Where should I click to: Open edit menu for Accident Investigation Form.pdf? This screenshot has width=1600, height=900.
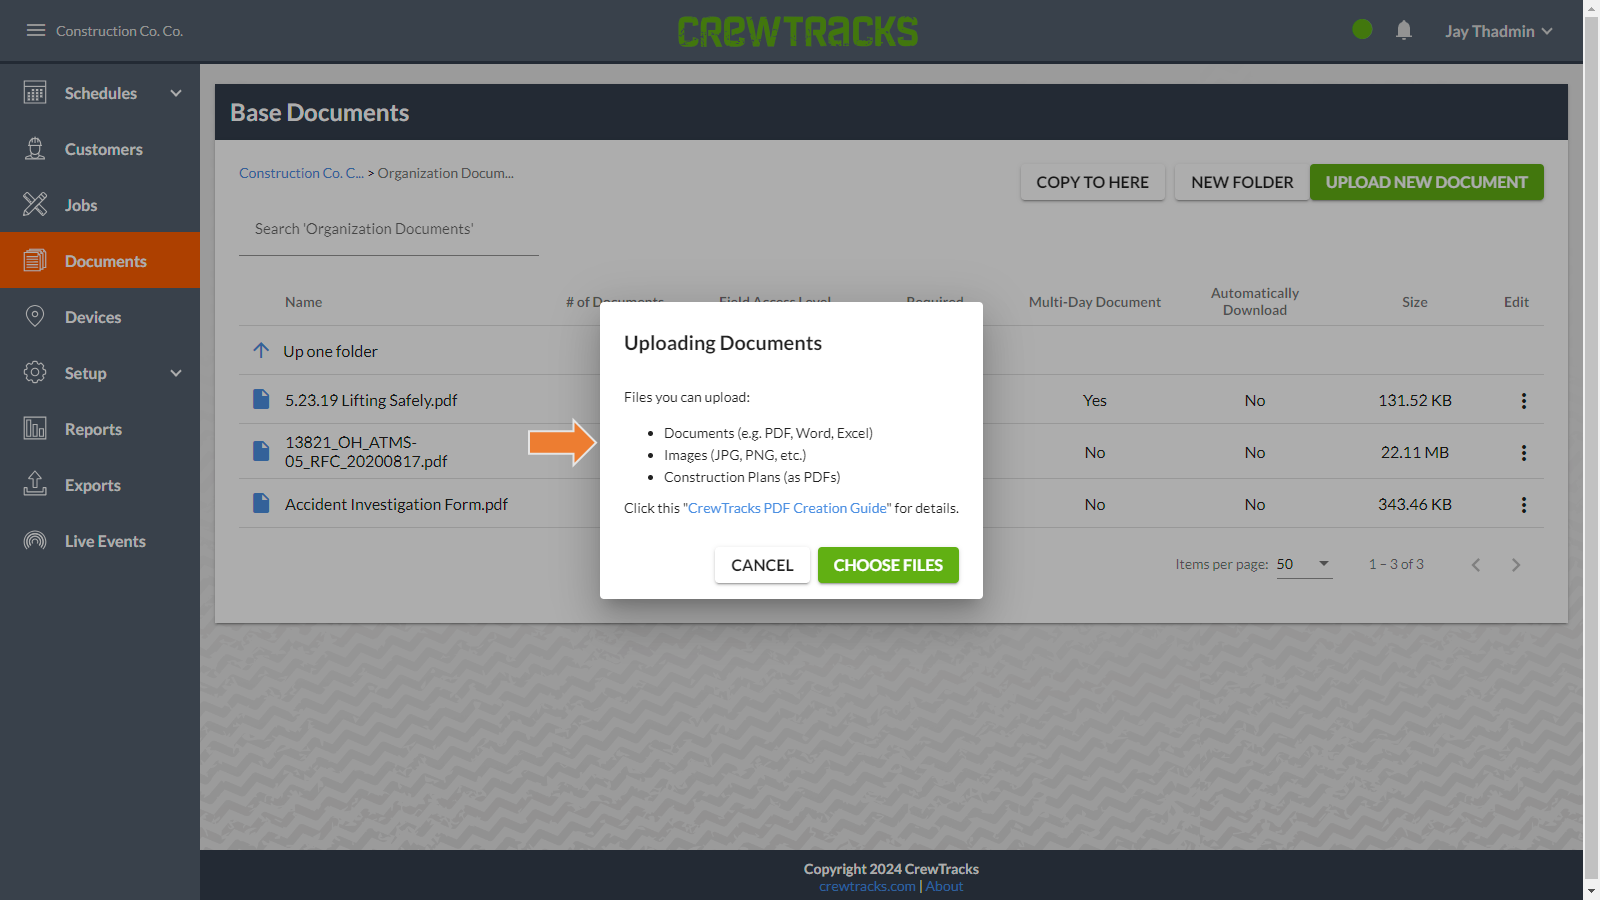coord(1524,505)
